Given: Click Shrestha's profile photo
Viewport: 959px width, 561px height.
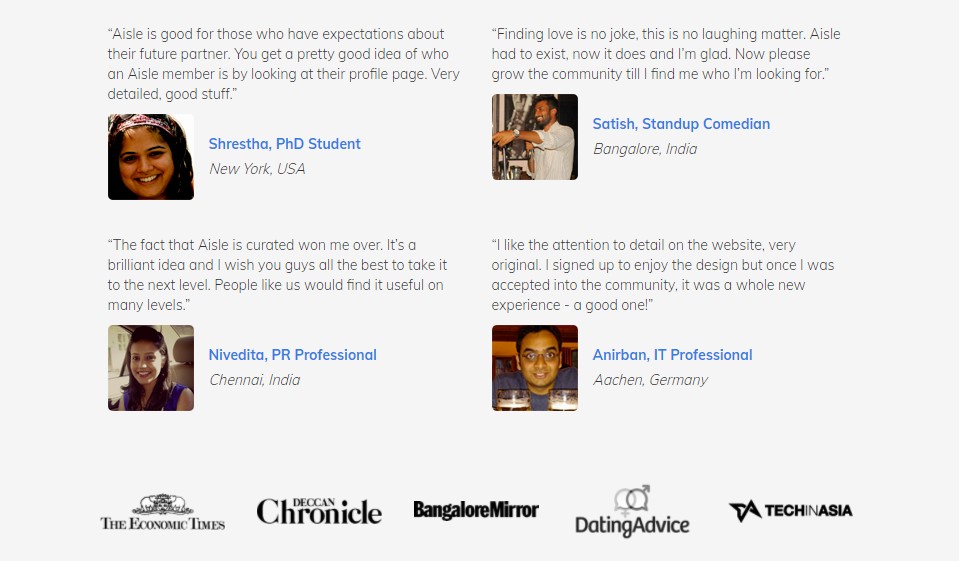Looking at the screenshot, I should point(151,157).
